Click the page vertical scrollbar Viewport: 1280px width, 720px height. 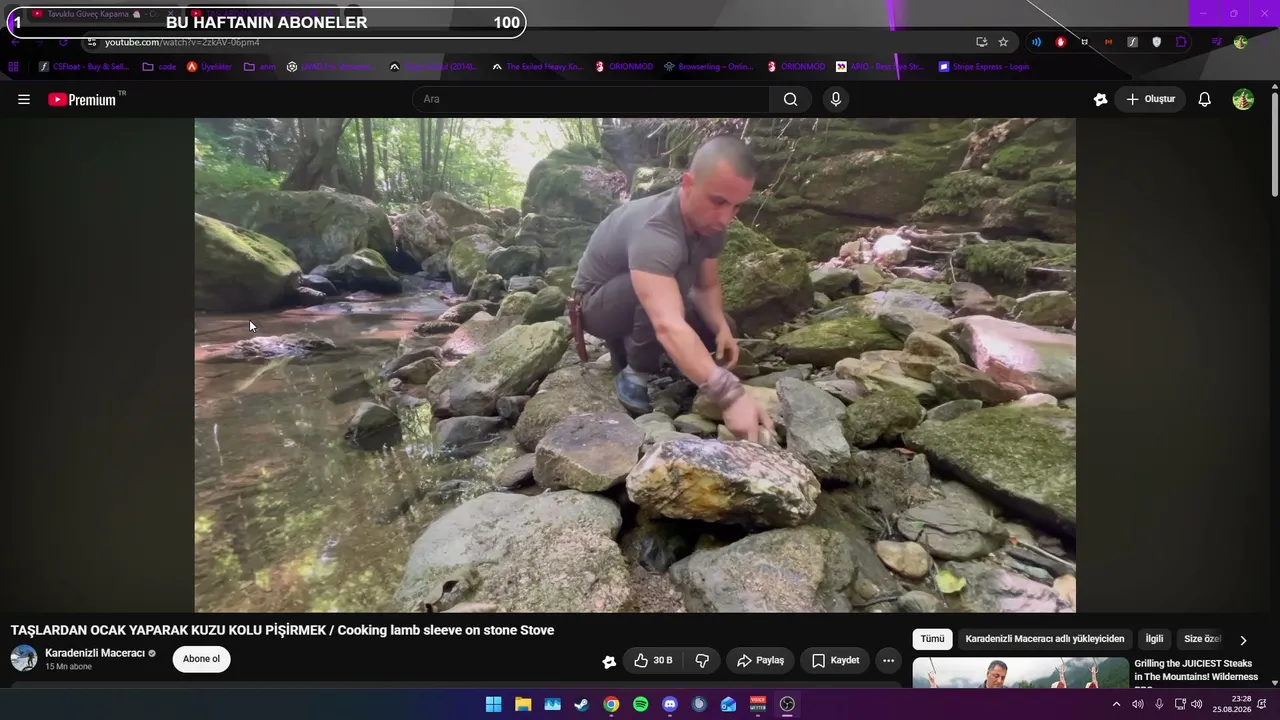coord(1274,145)
